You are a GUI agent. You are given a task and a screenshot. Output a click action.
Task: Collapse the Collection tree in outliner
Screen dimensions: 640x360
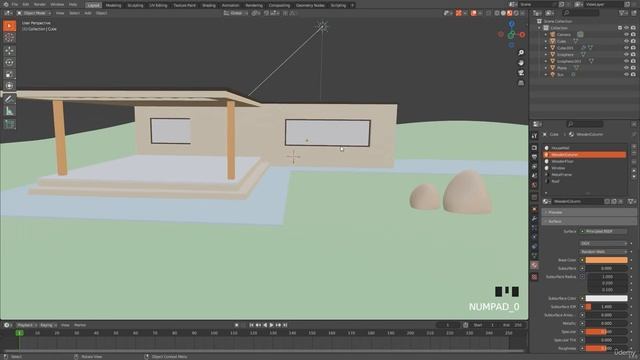540,28
